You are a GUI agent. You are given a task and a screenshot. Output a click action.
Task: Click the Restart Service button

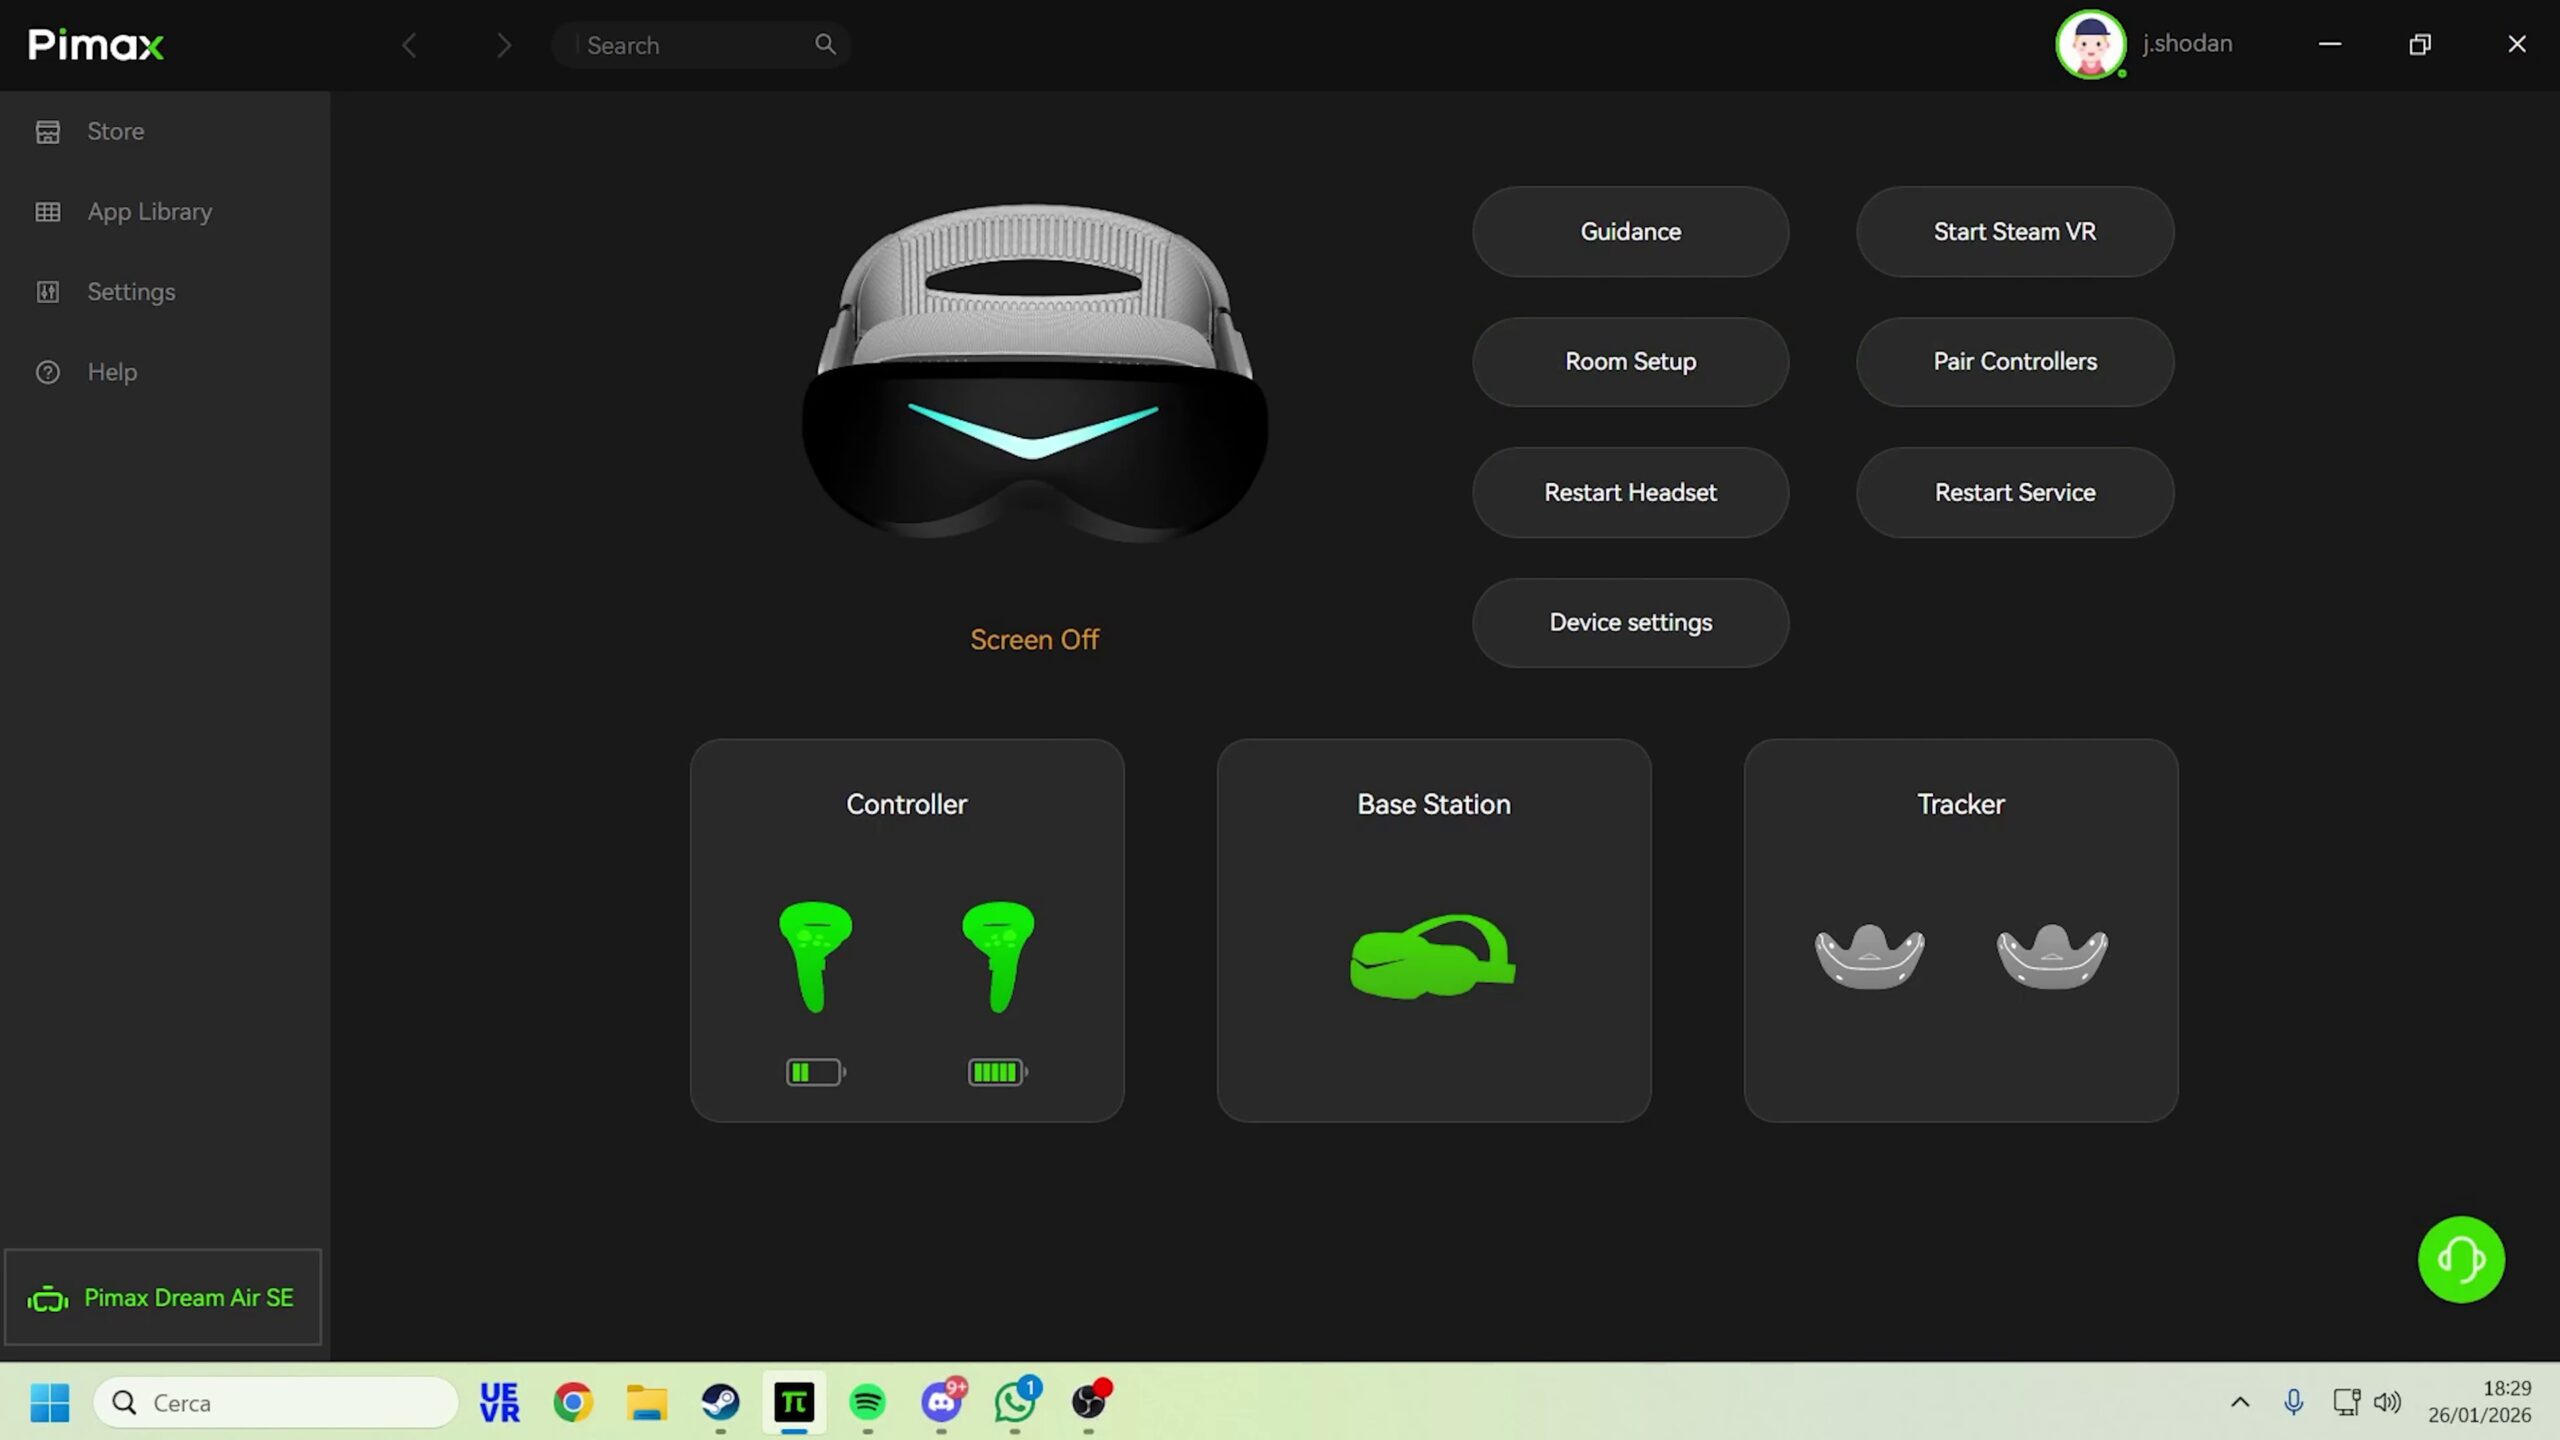point(2014,492)
